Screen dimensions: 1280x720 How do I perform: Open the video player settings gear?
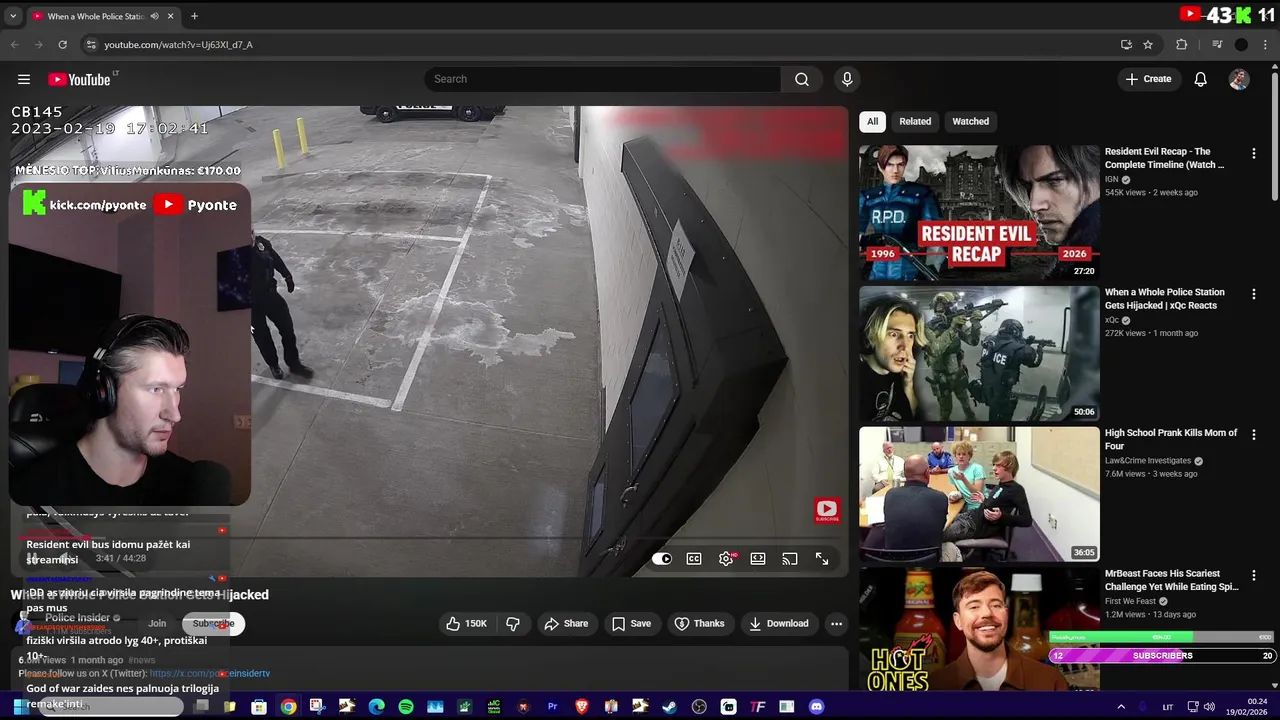click(x=726, y=559)
